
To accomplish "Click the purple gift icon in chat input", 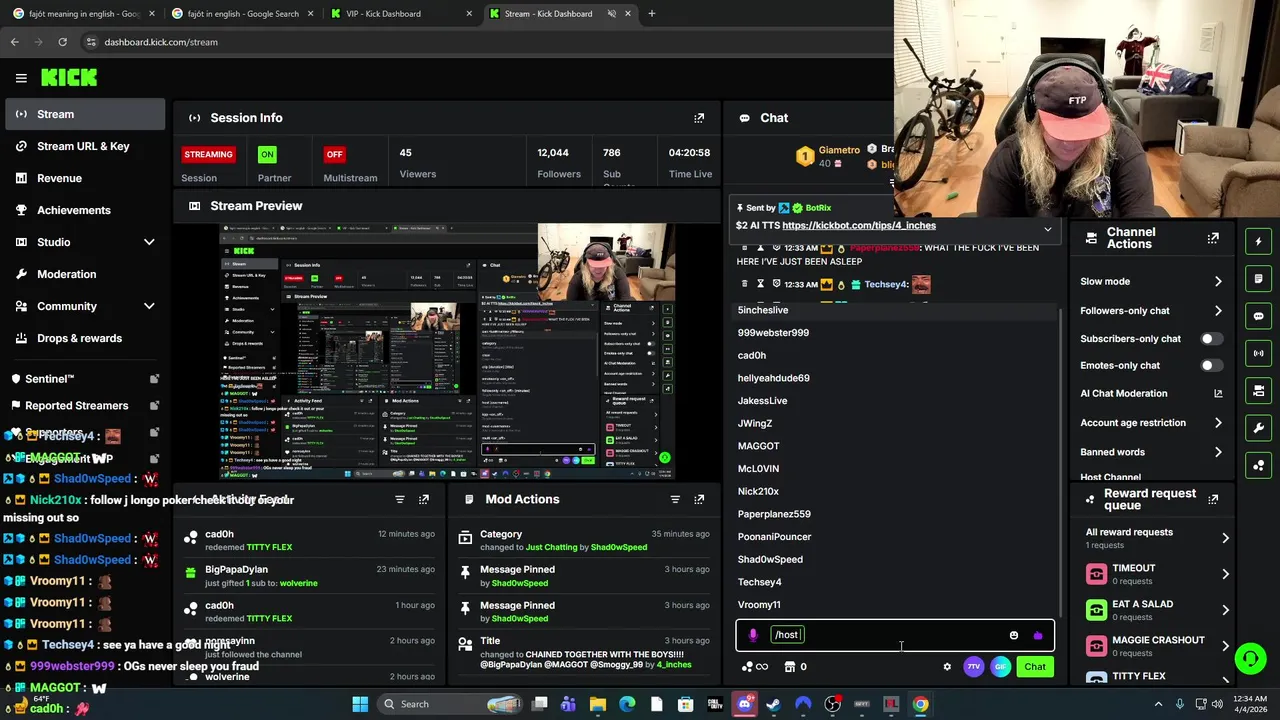I will point(1037,635).
